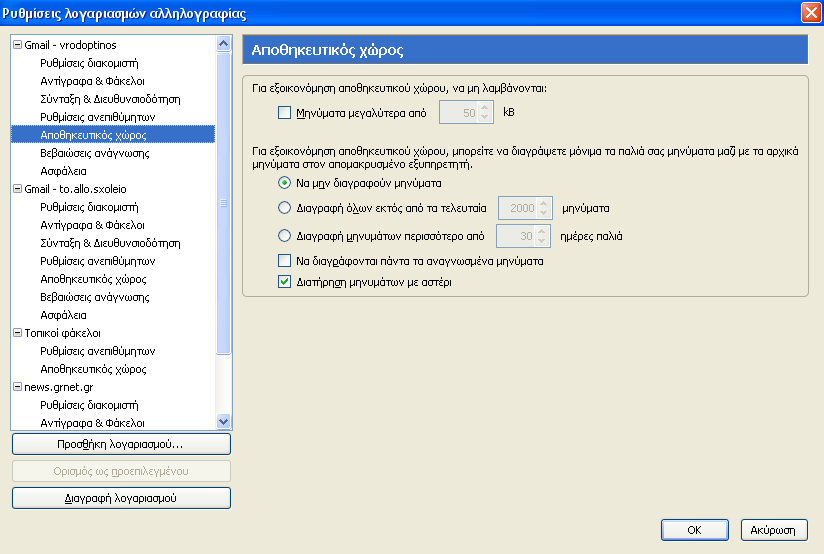Open Βεβαιώσεις ανάγνωσης under Gmail - to.allo.sxoleio
824x554 pixels.
coord(113,297)
